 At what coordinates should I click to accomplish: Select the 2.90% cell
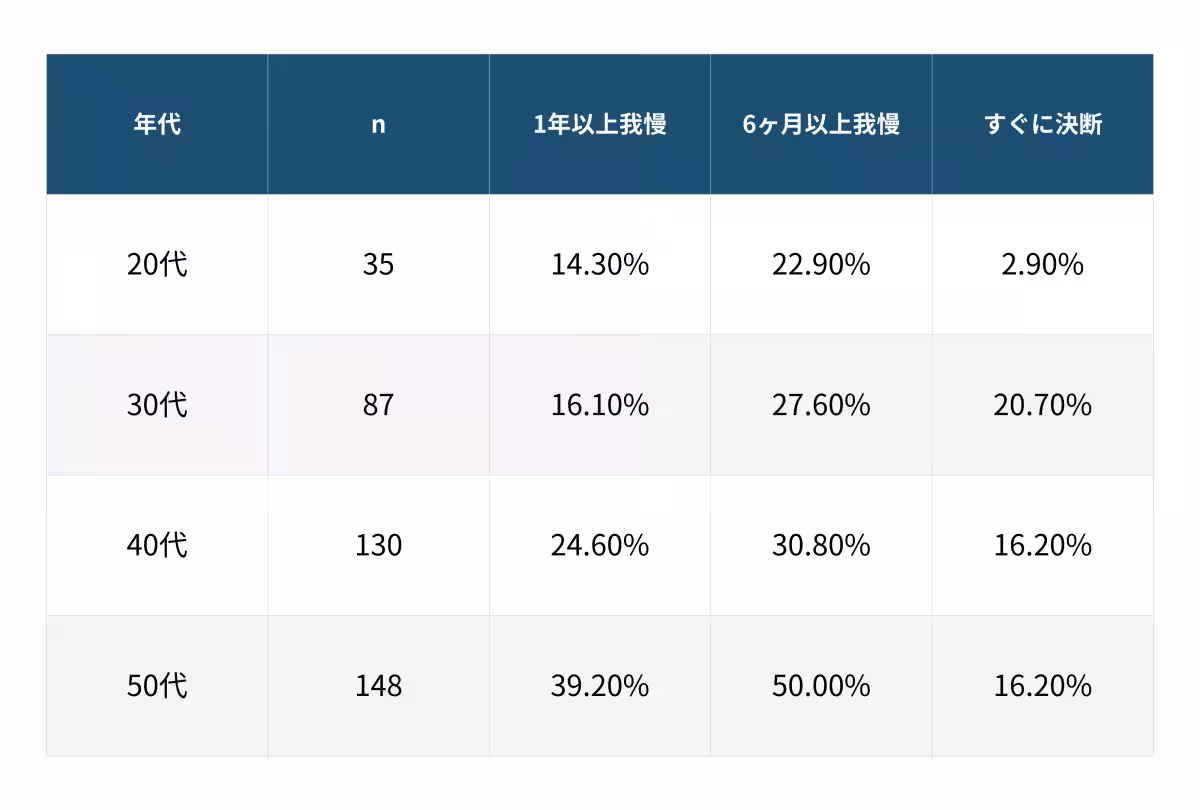click(x=1042, y=265)
